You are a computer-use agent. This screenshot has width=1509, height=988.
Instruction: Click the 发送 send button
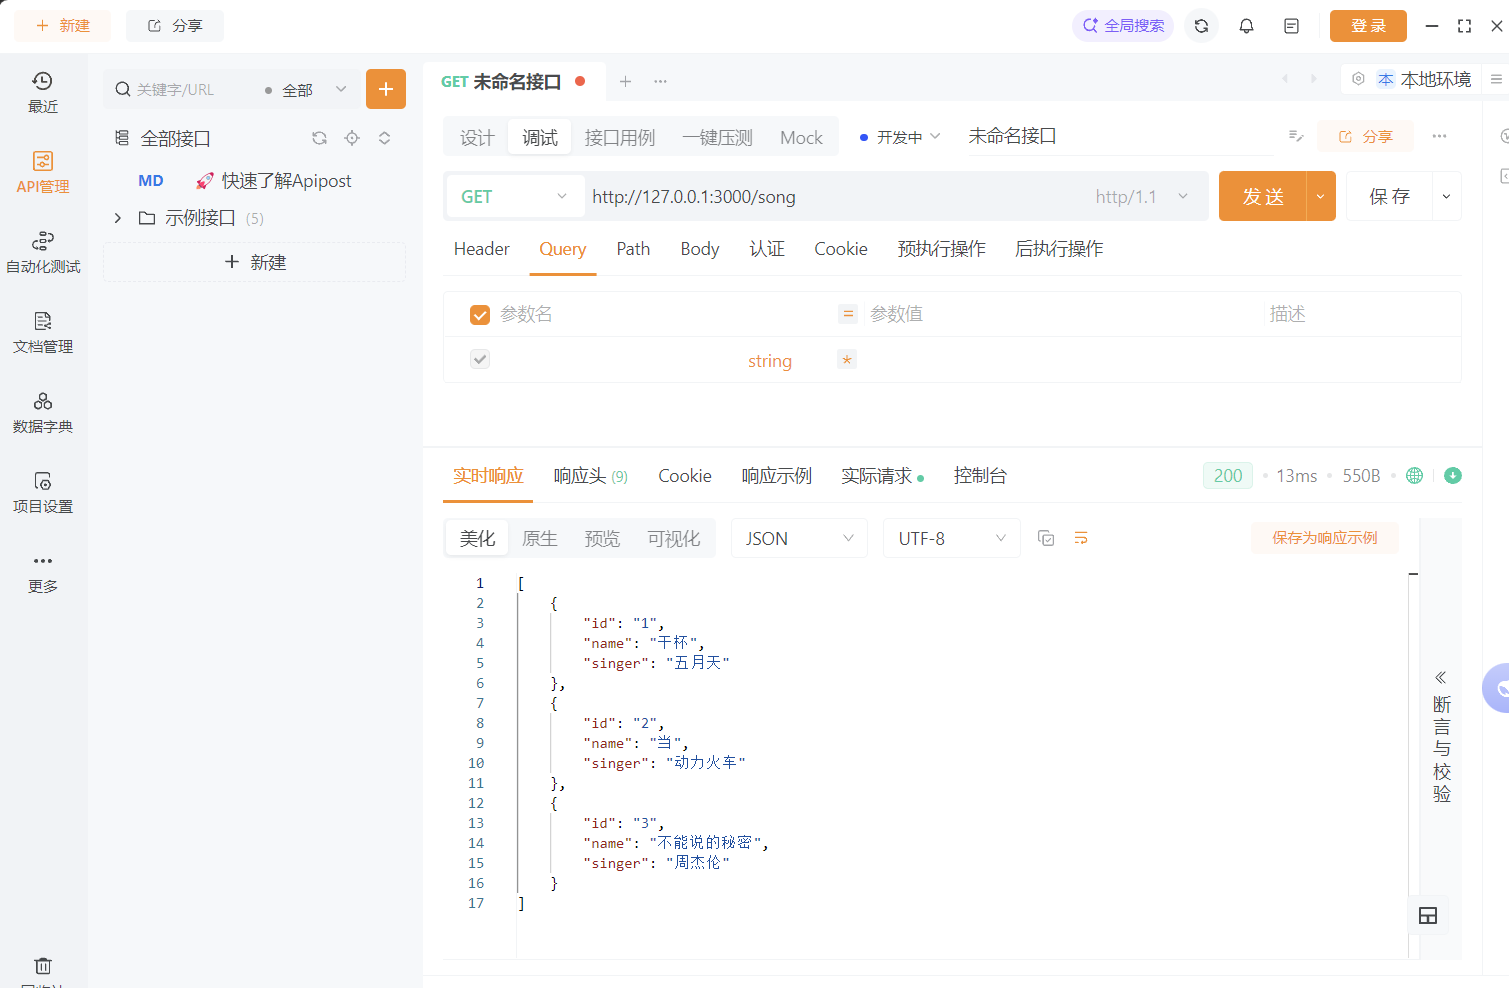[1263, 196]
